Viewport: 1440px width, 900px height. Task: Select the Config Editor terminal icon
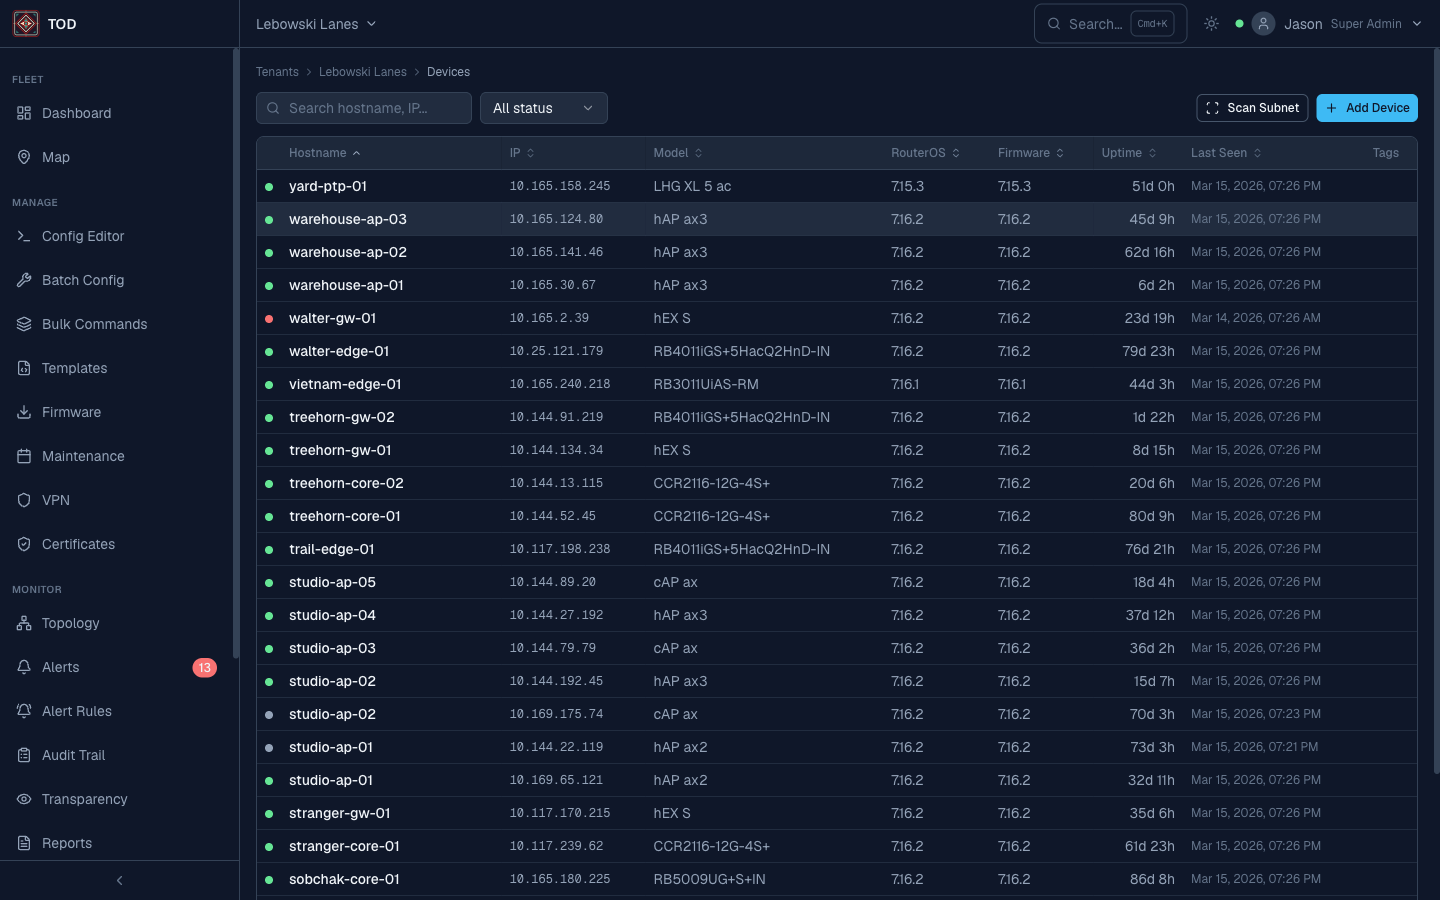point(23,236)
